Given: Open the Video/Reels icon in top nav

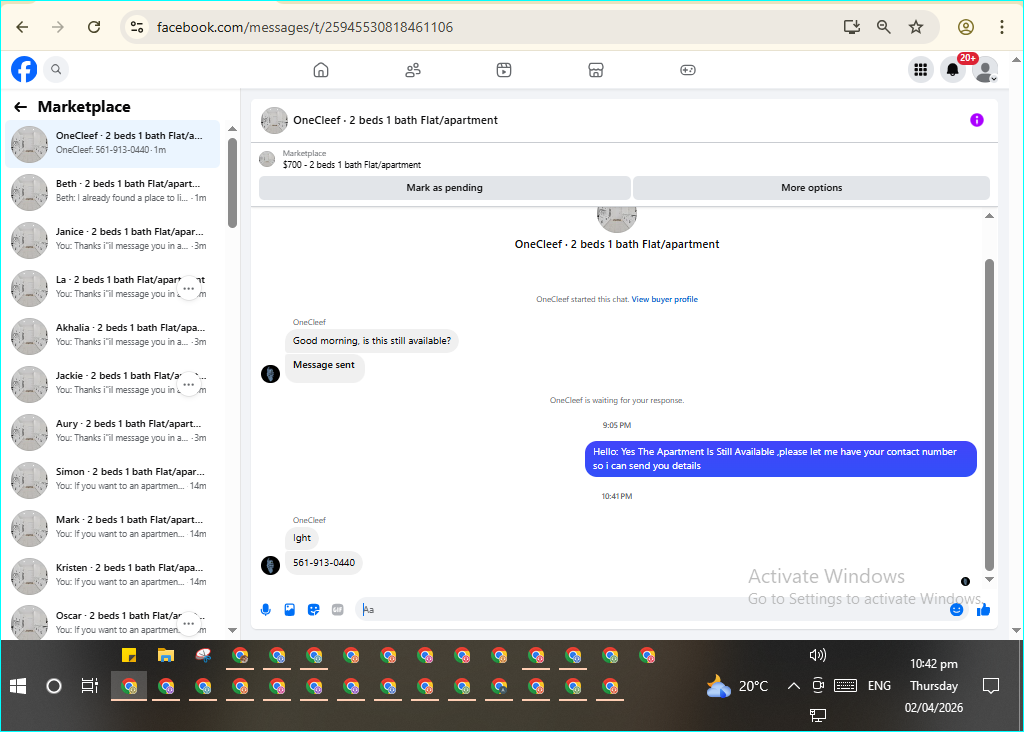Looking at the screenshot, I should [x=504, y=70].
